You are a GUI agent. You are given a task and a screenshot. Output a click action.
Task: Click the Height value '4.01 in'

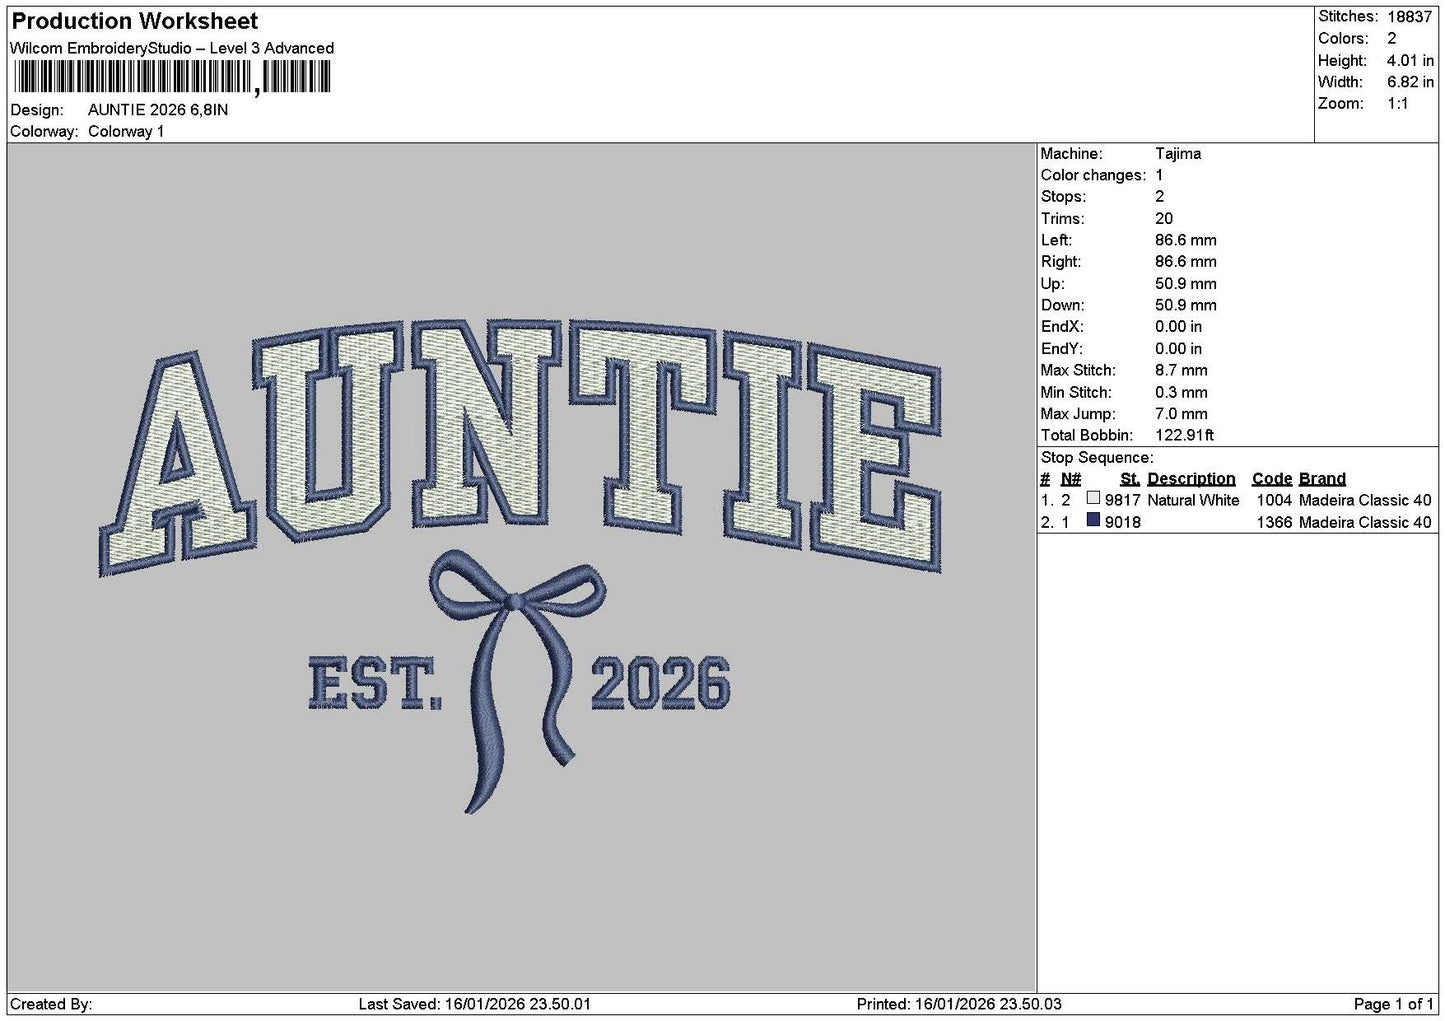pyautogui.click(x=1410, y=61)
